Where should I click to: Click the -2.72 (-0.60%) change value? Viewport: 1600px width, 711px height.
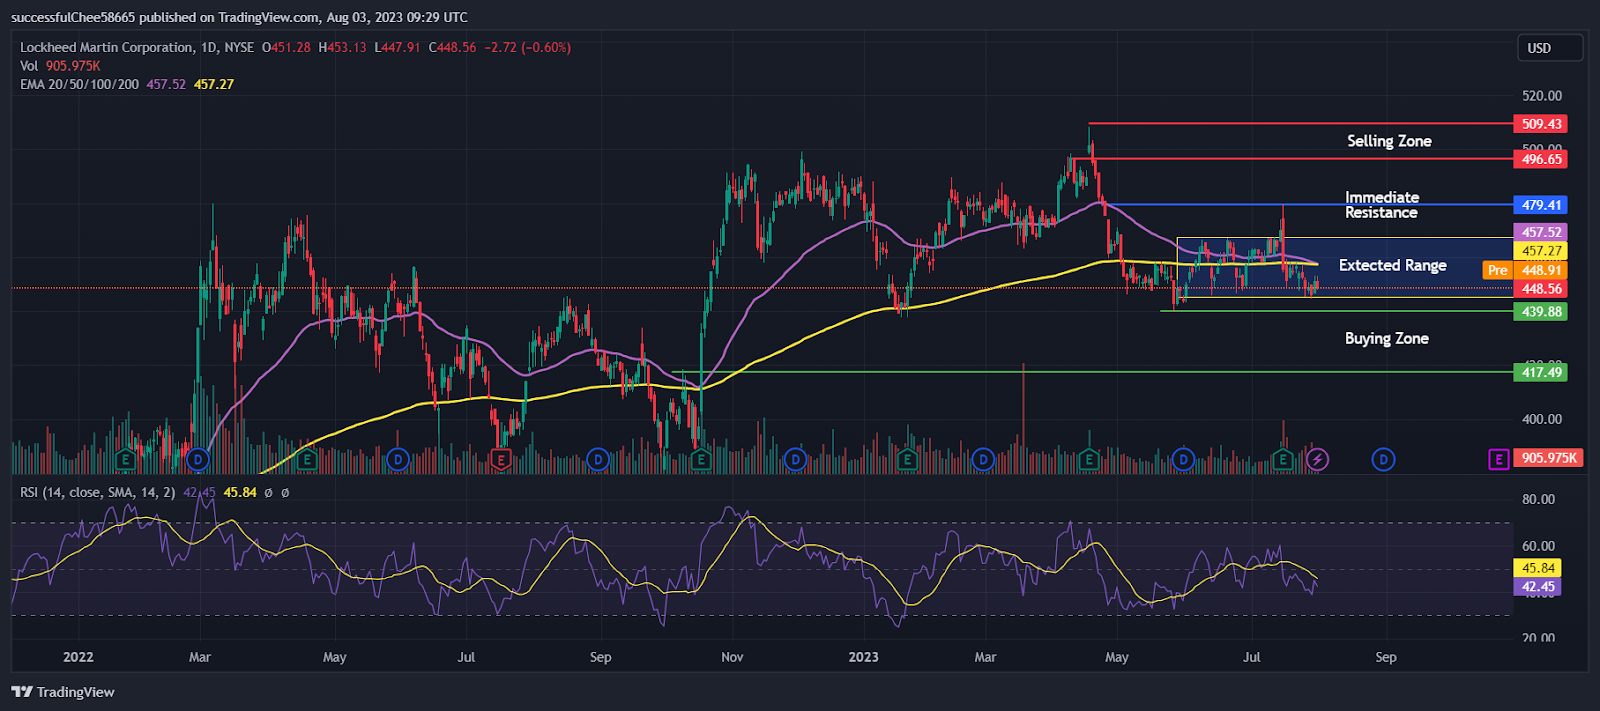click(x=527, y=47)
